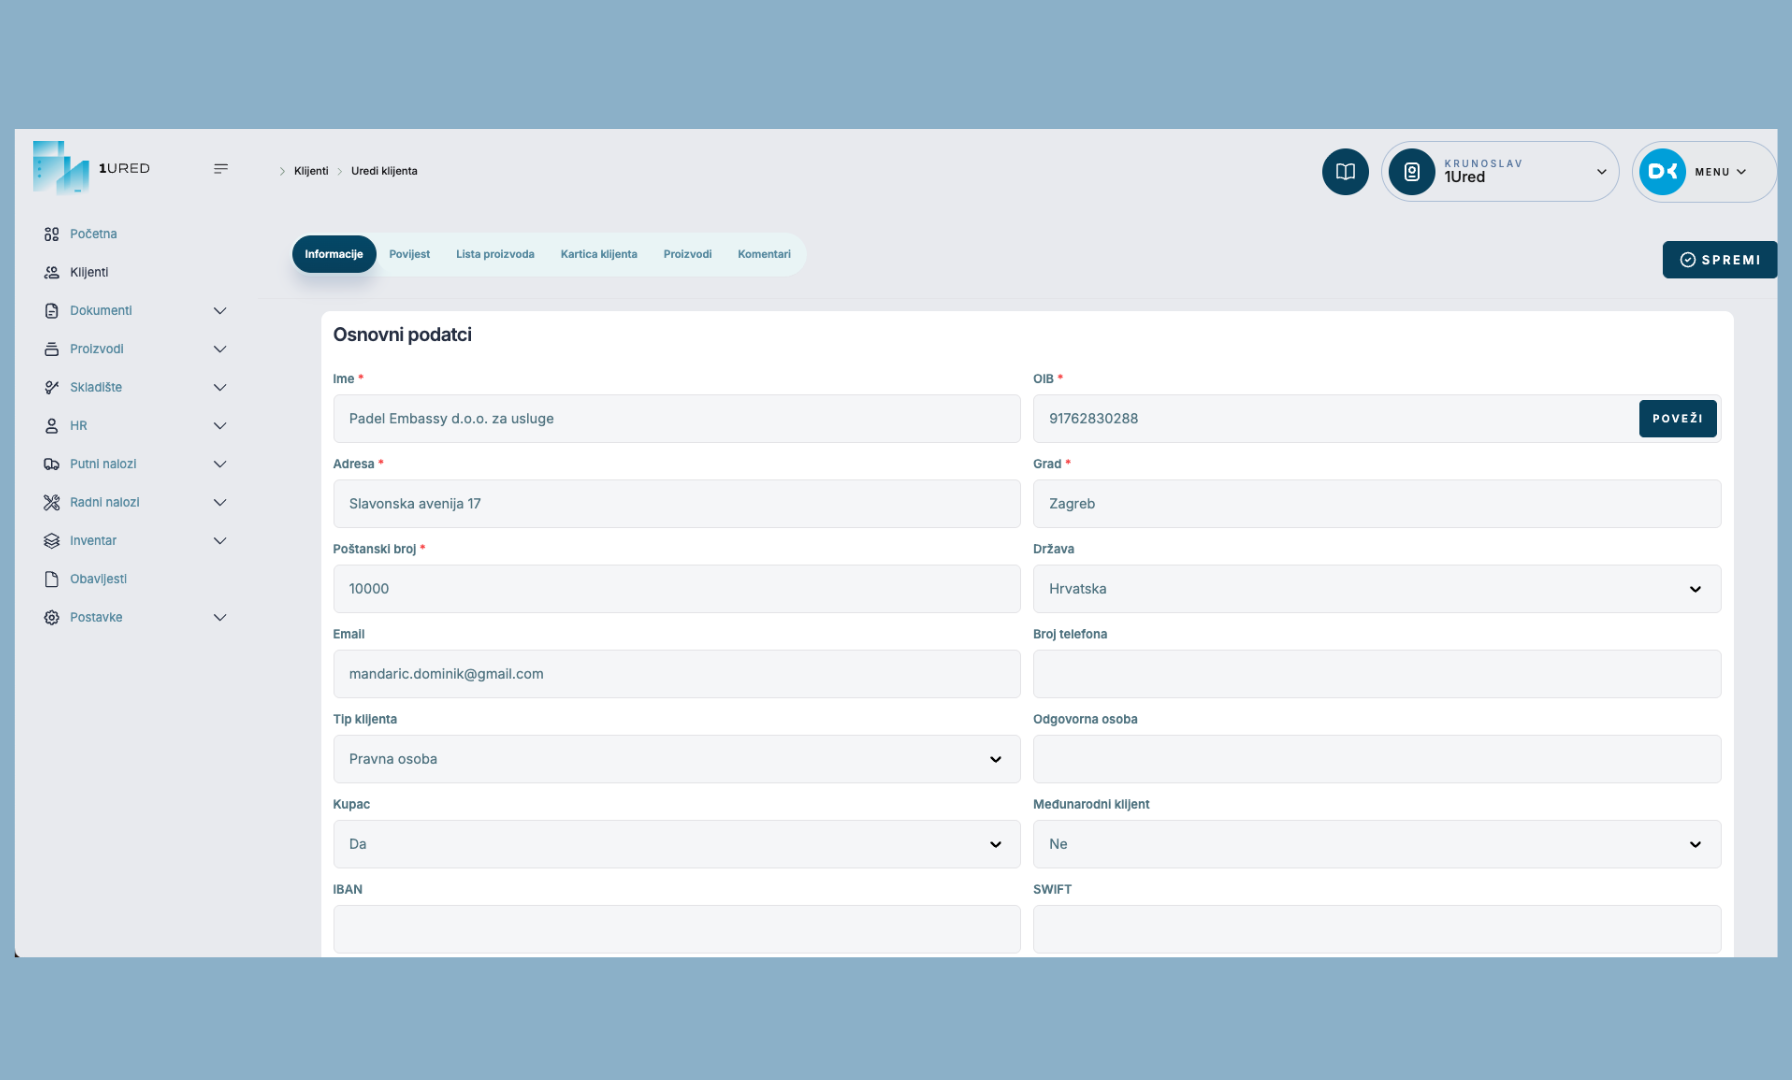Screen dimensions: 1792x1080
Task: Switch to the Povijest tab
Action: 409,254
